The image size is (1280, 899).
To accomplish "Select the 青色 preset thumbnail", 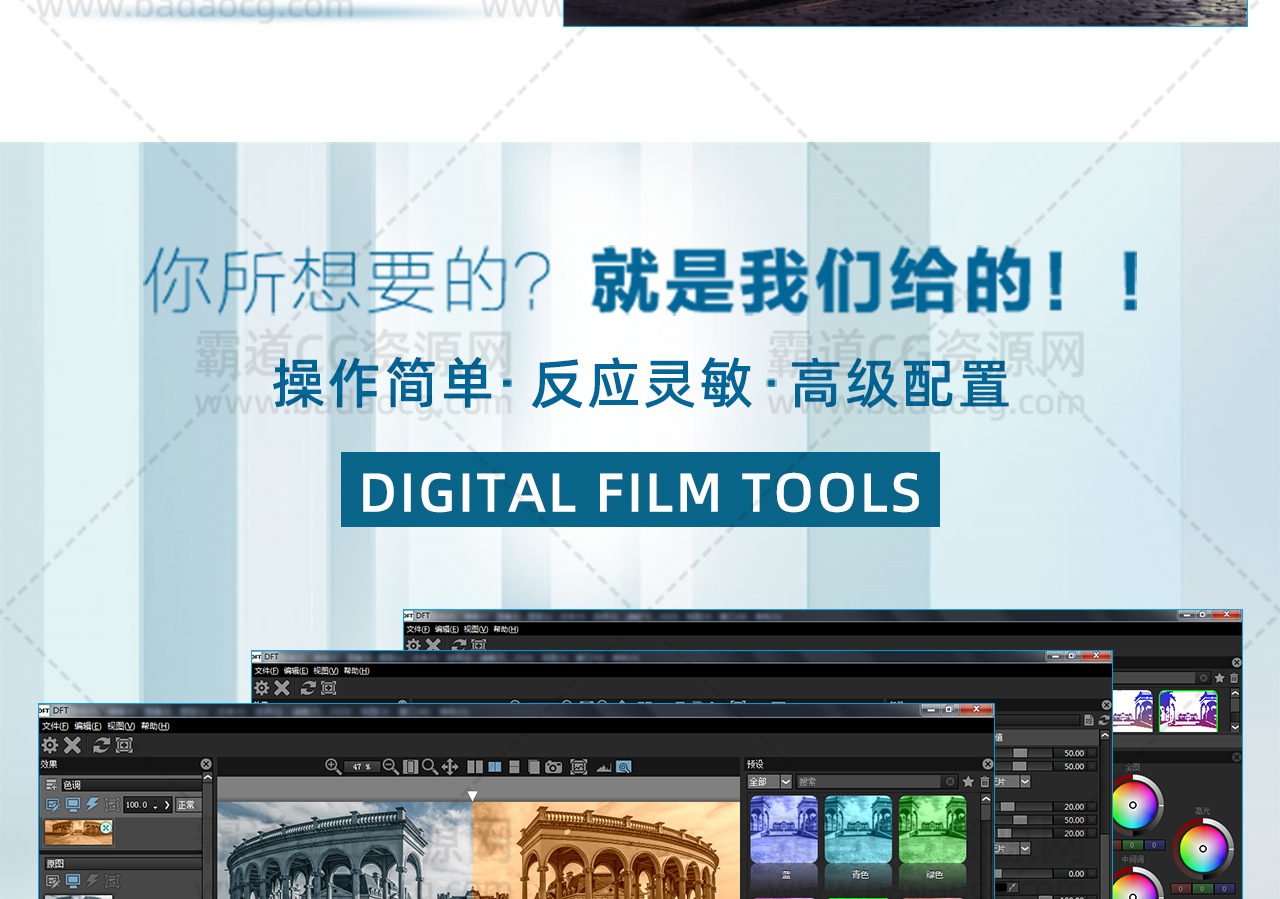I will pyautogui.click(x=858, y=830).
